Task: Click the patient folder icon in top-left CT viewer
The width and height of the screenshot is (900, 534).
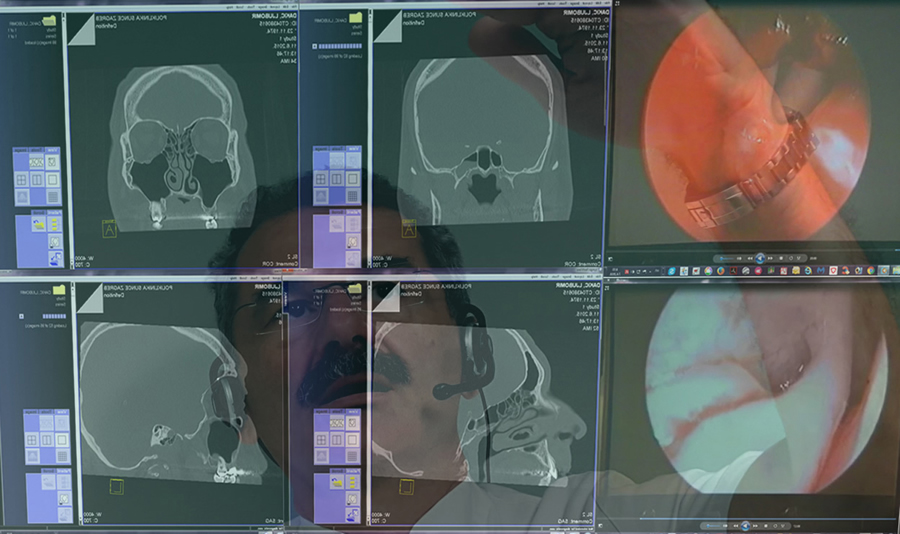Action: point(47,19)
